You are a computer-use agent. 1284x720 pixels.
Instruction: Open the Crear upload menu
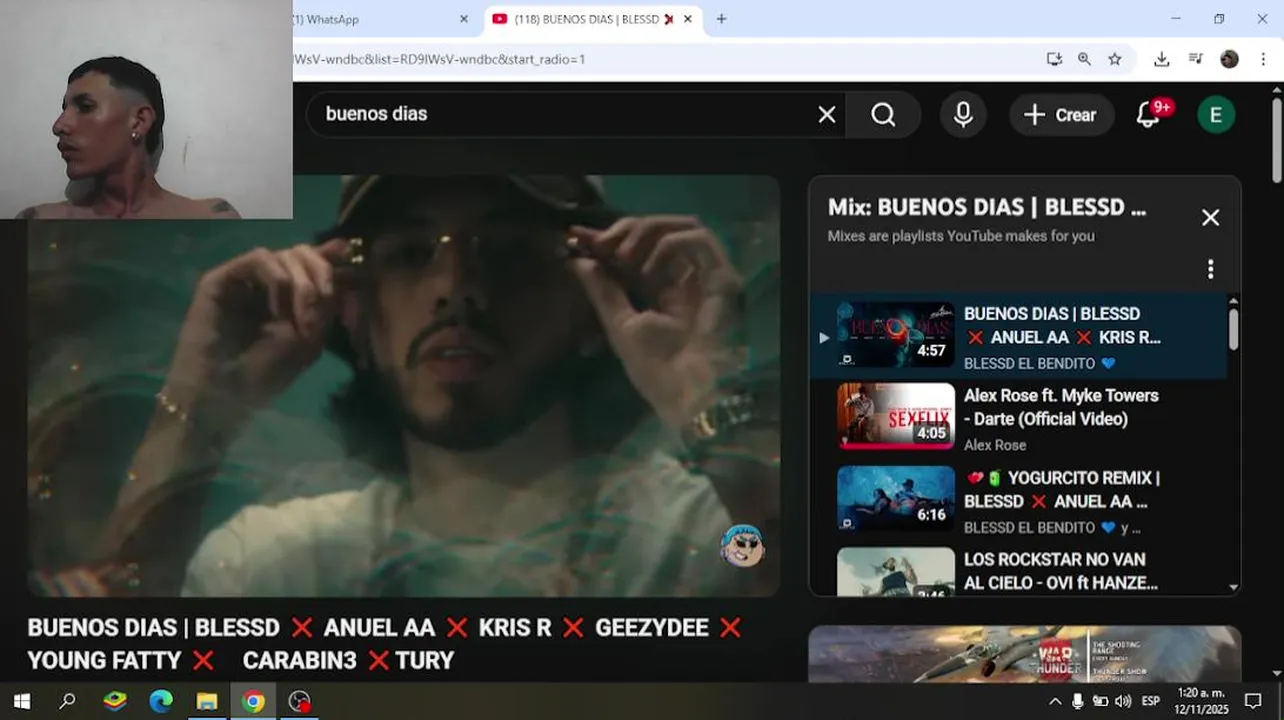tap(1061, 115)
